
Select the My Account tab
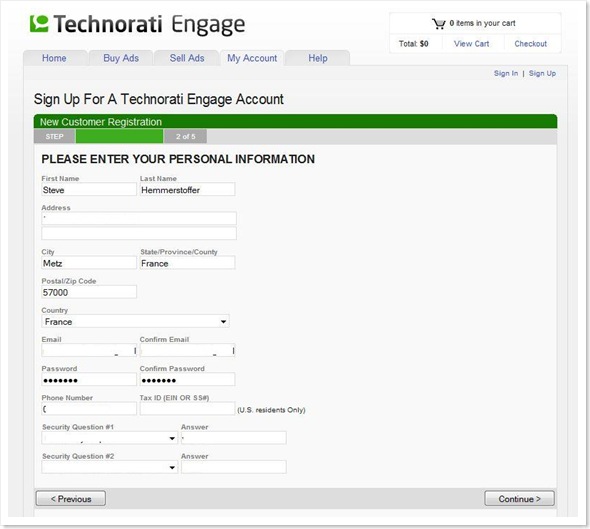tap(252, 58)
